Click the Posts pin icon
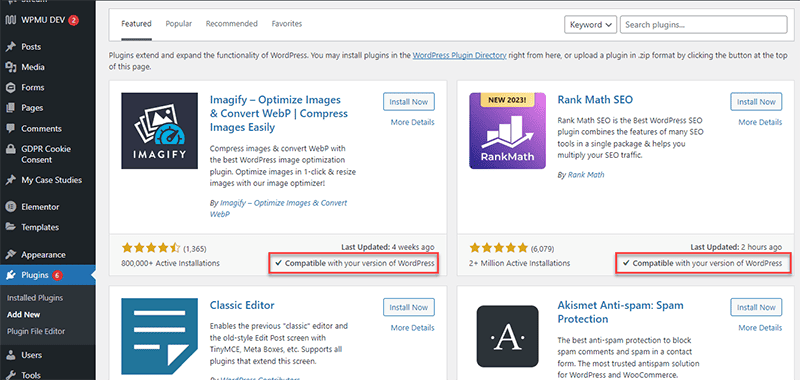800x380 pixels. tap(10, 47)
